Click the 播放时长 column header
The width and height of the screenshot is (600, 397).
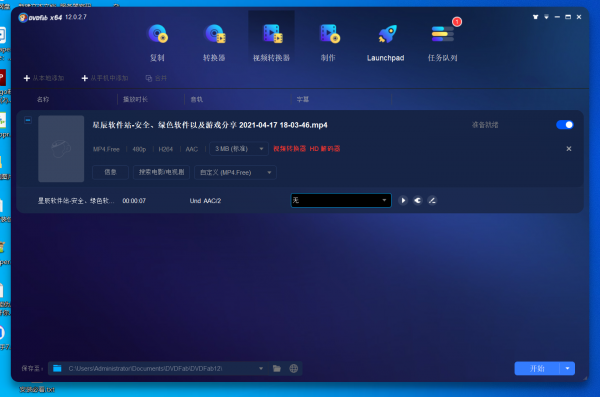click(x=135, y=100)
